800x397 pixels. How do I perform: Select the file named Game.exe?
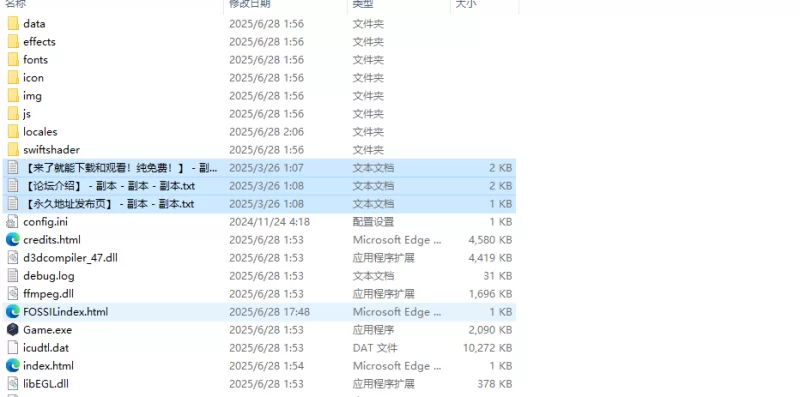47,330
